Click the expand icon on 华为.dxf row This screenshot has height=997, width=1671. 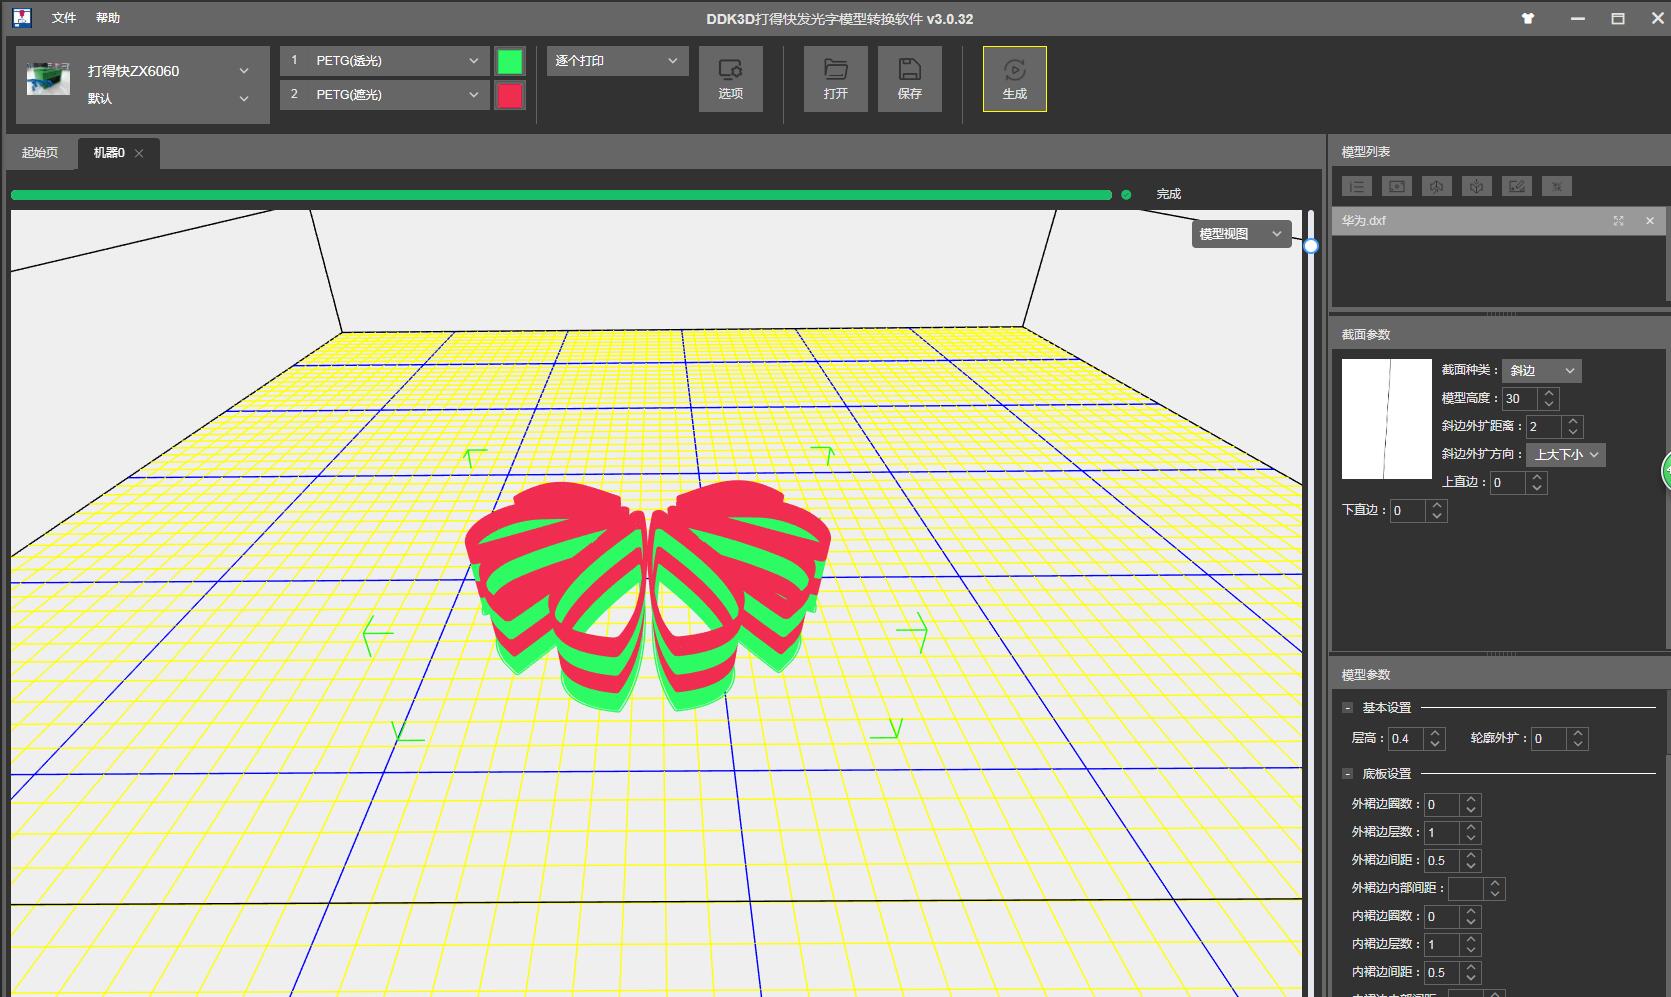(1619, 221)
